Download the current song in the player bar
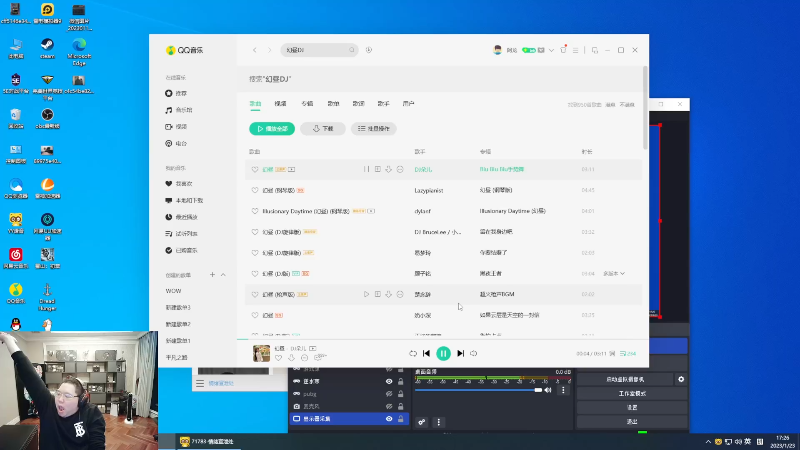Viewport: 800px width, 450px height. coord(291,358)
